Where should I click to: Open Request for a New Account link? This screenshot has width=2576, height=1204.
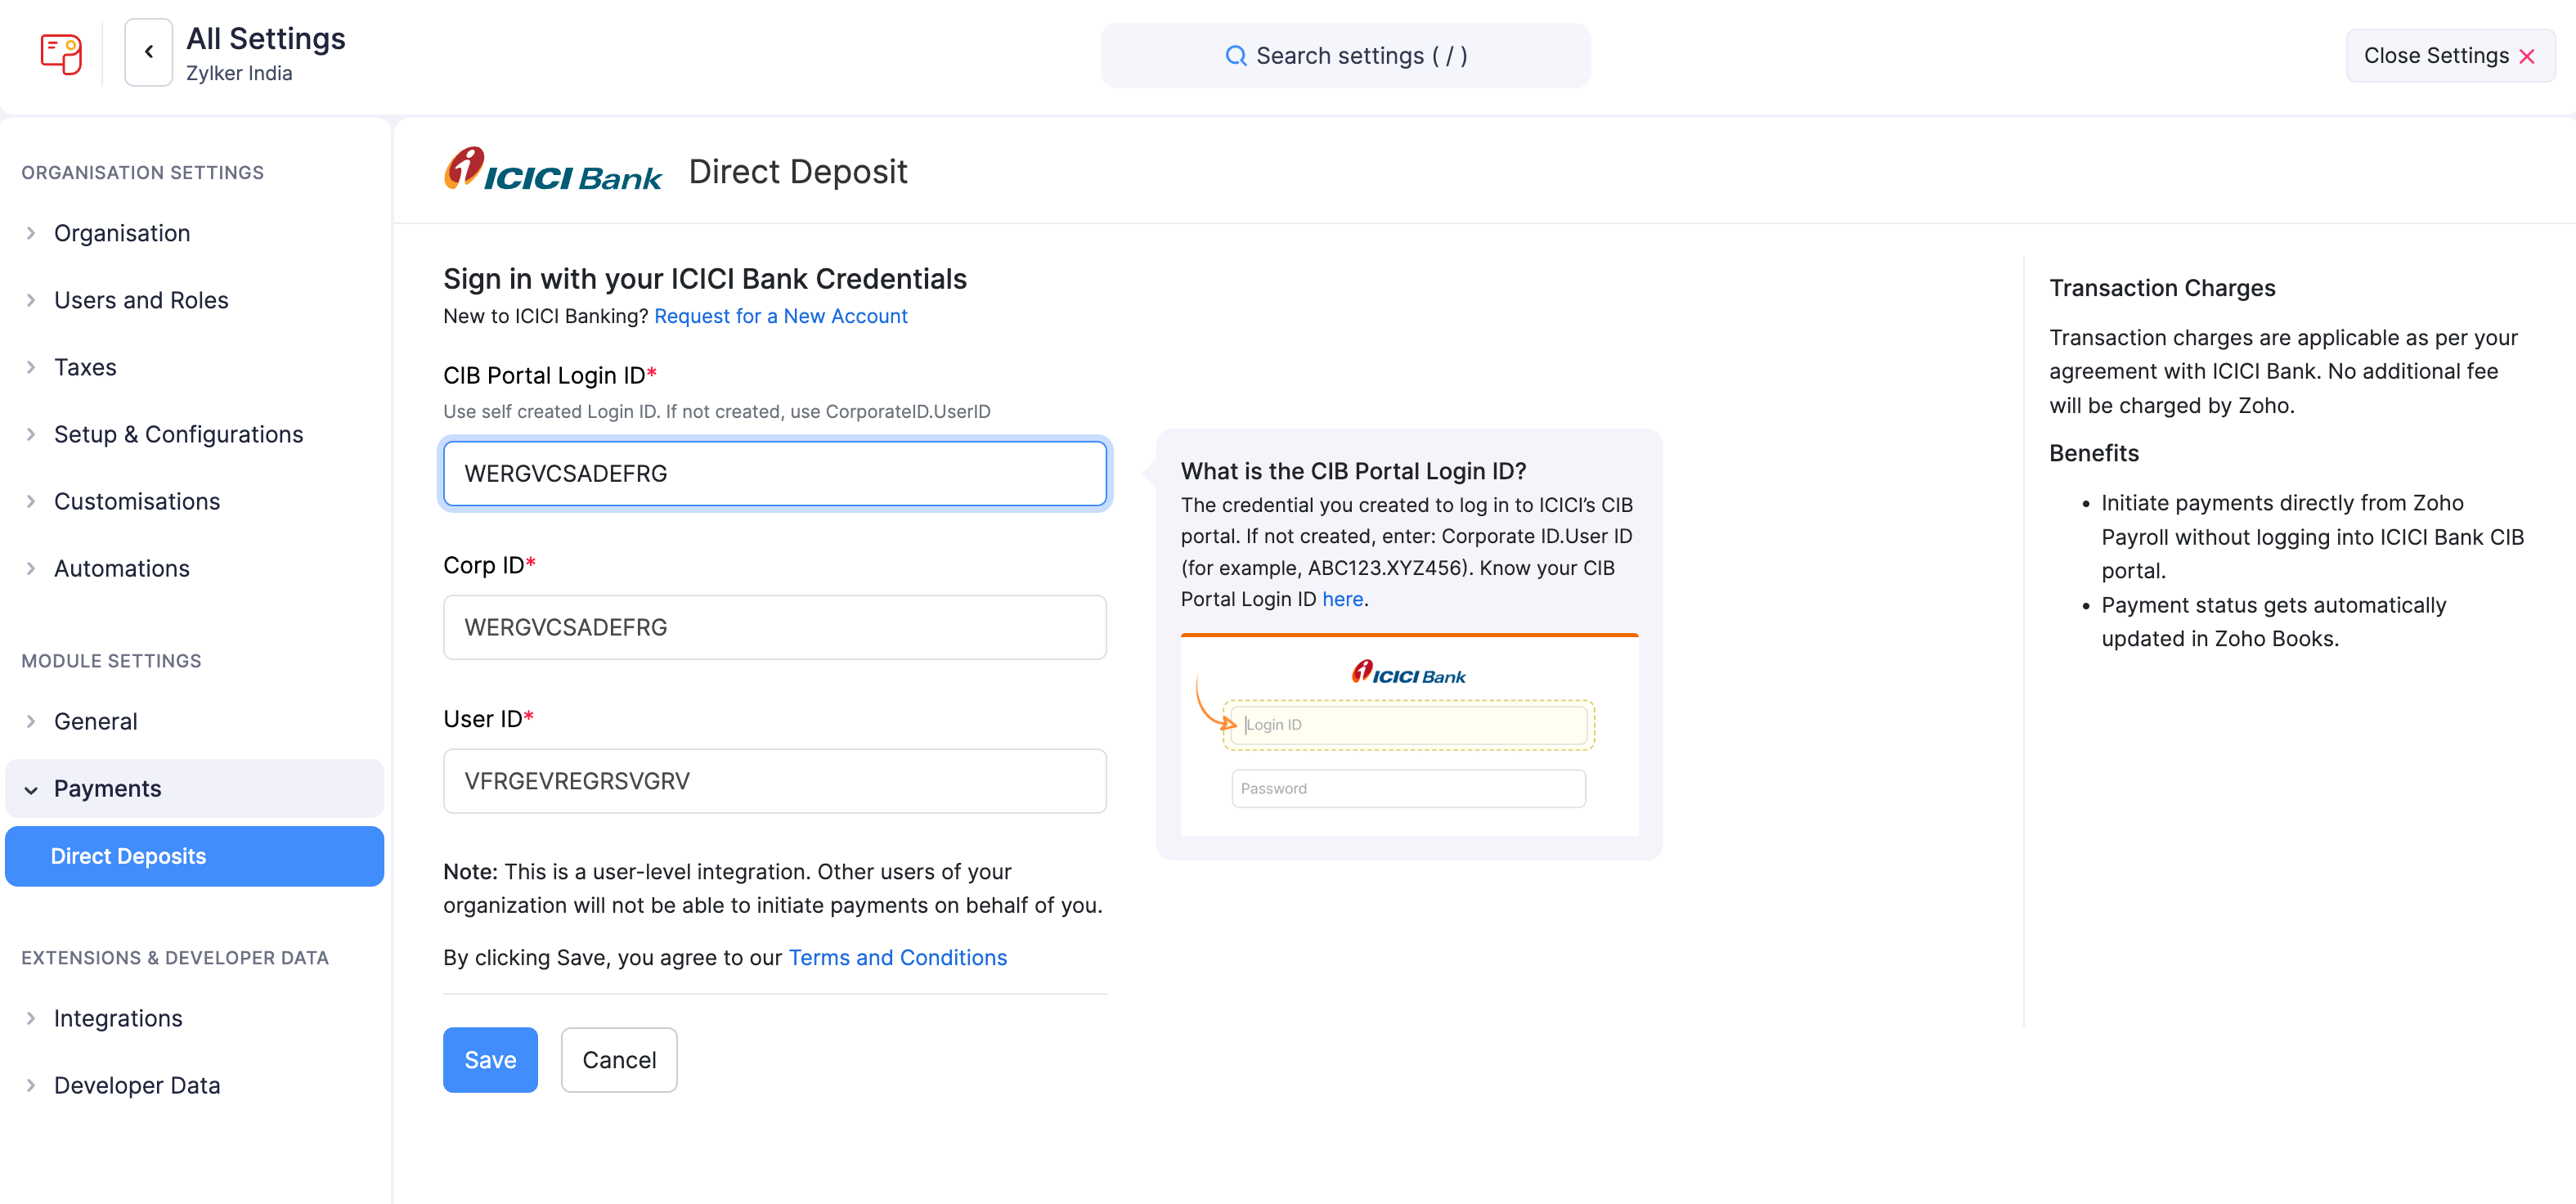click(780, 316)
